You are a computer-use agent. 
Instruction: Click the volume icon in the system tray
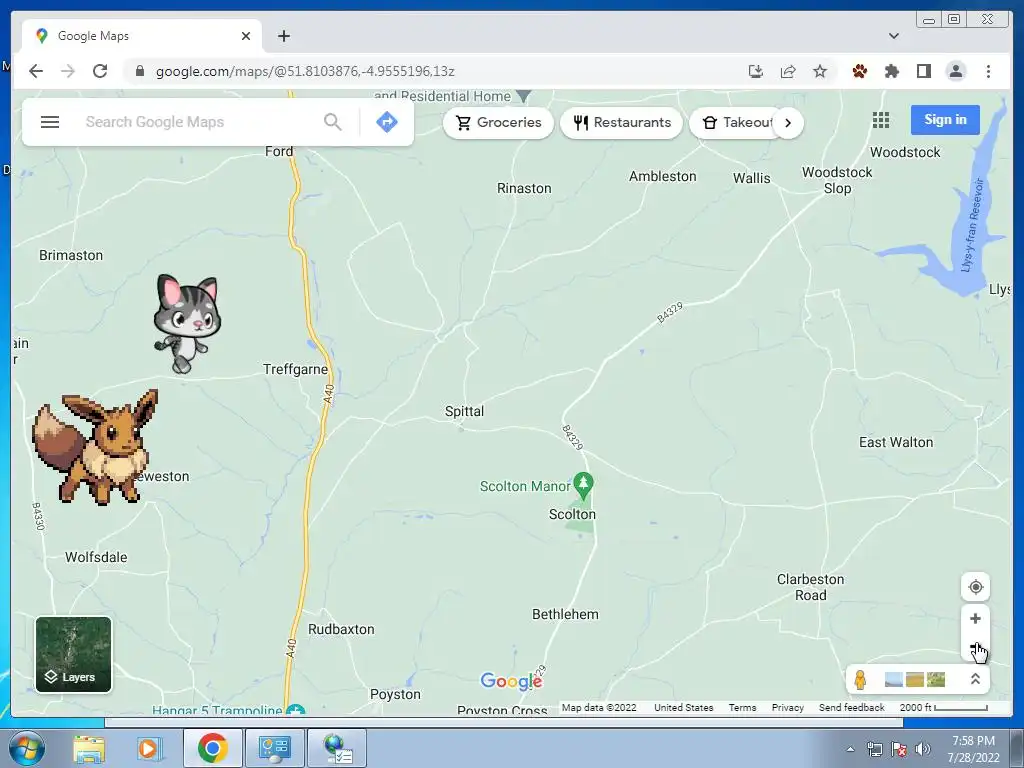[923, 749]
